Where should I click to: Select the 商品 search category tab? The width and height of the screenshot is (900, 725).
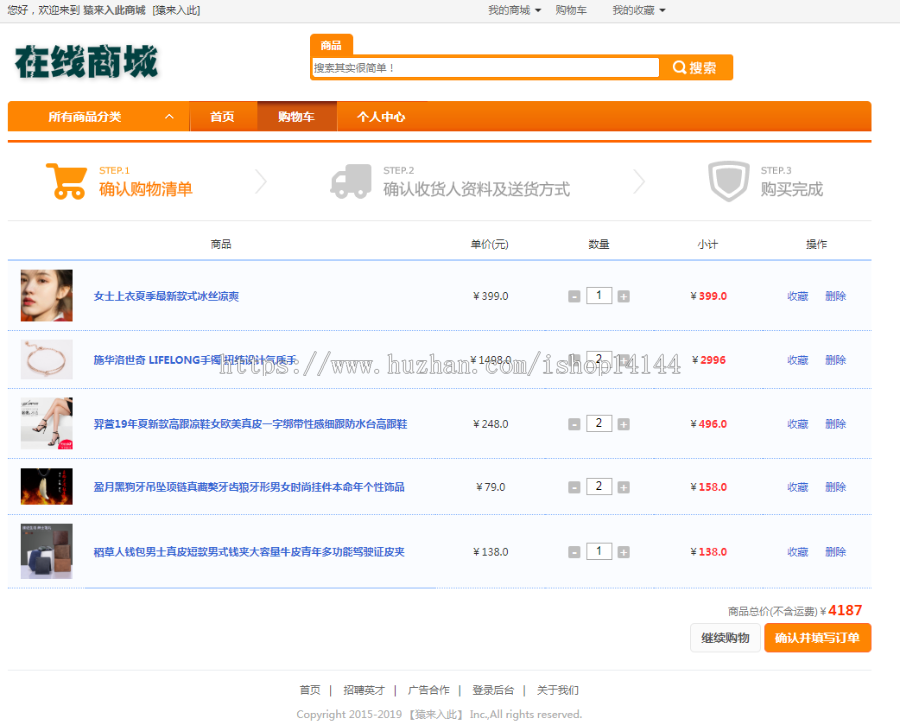point(331,45)
